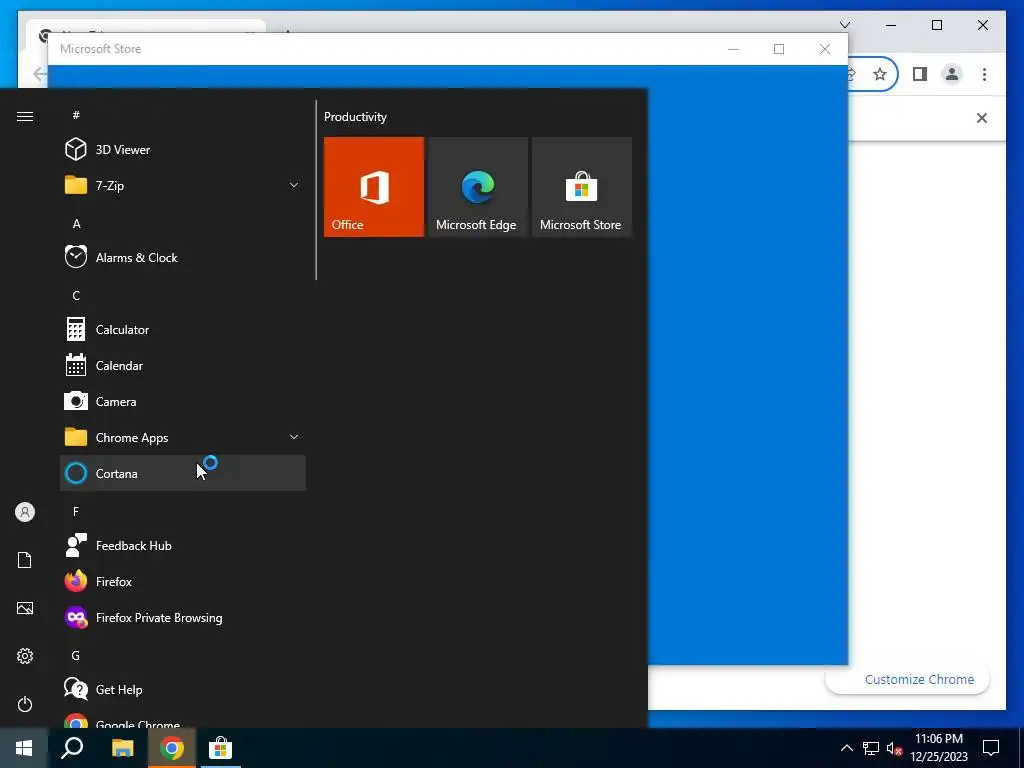Click the Productivity group header

point(355,117)
